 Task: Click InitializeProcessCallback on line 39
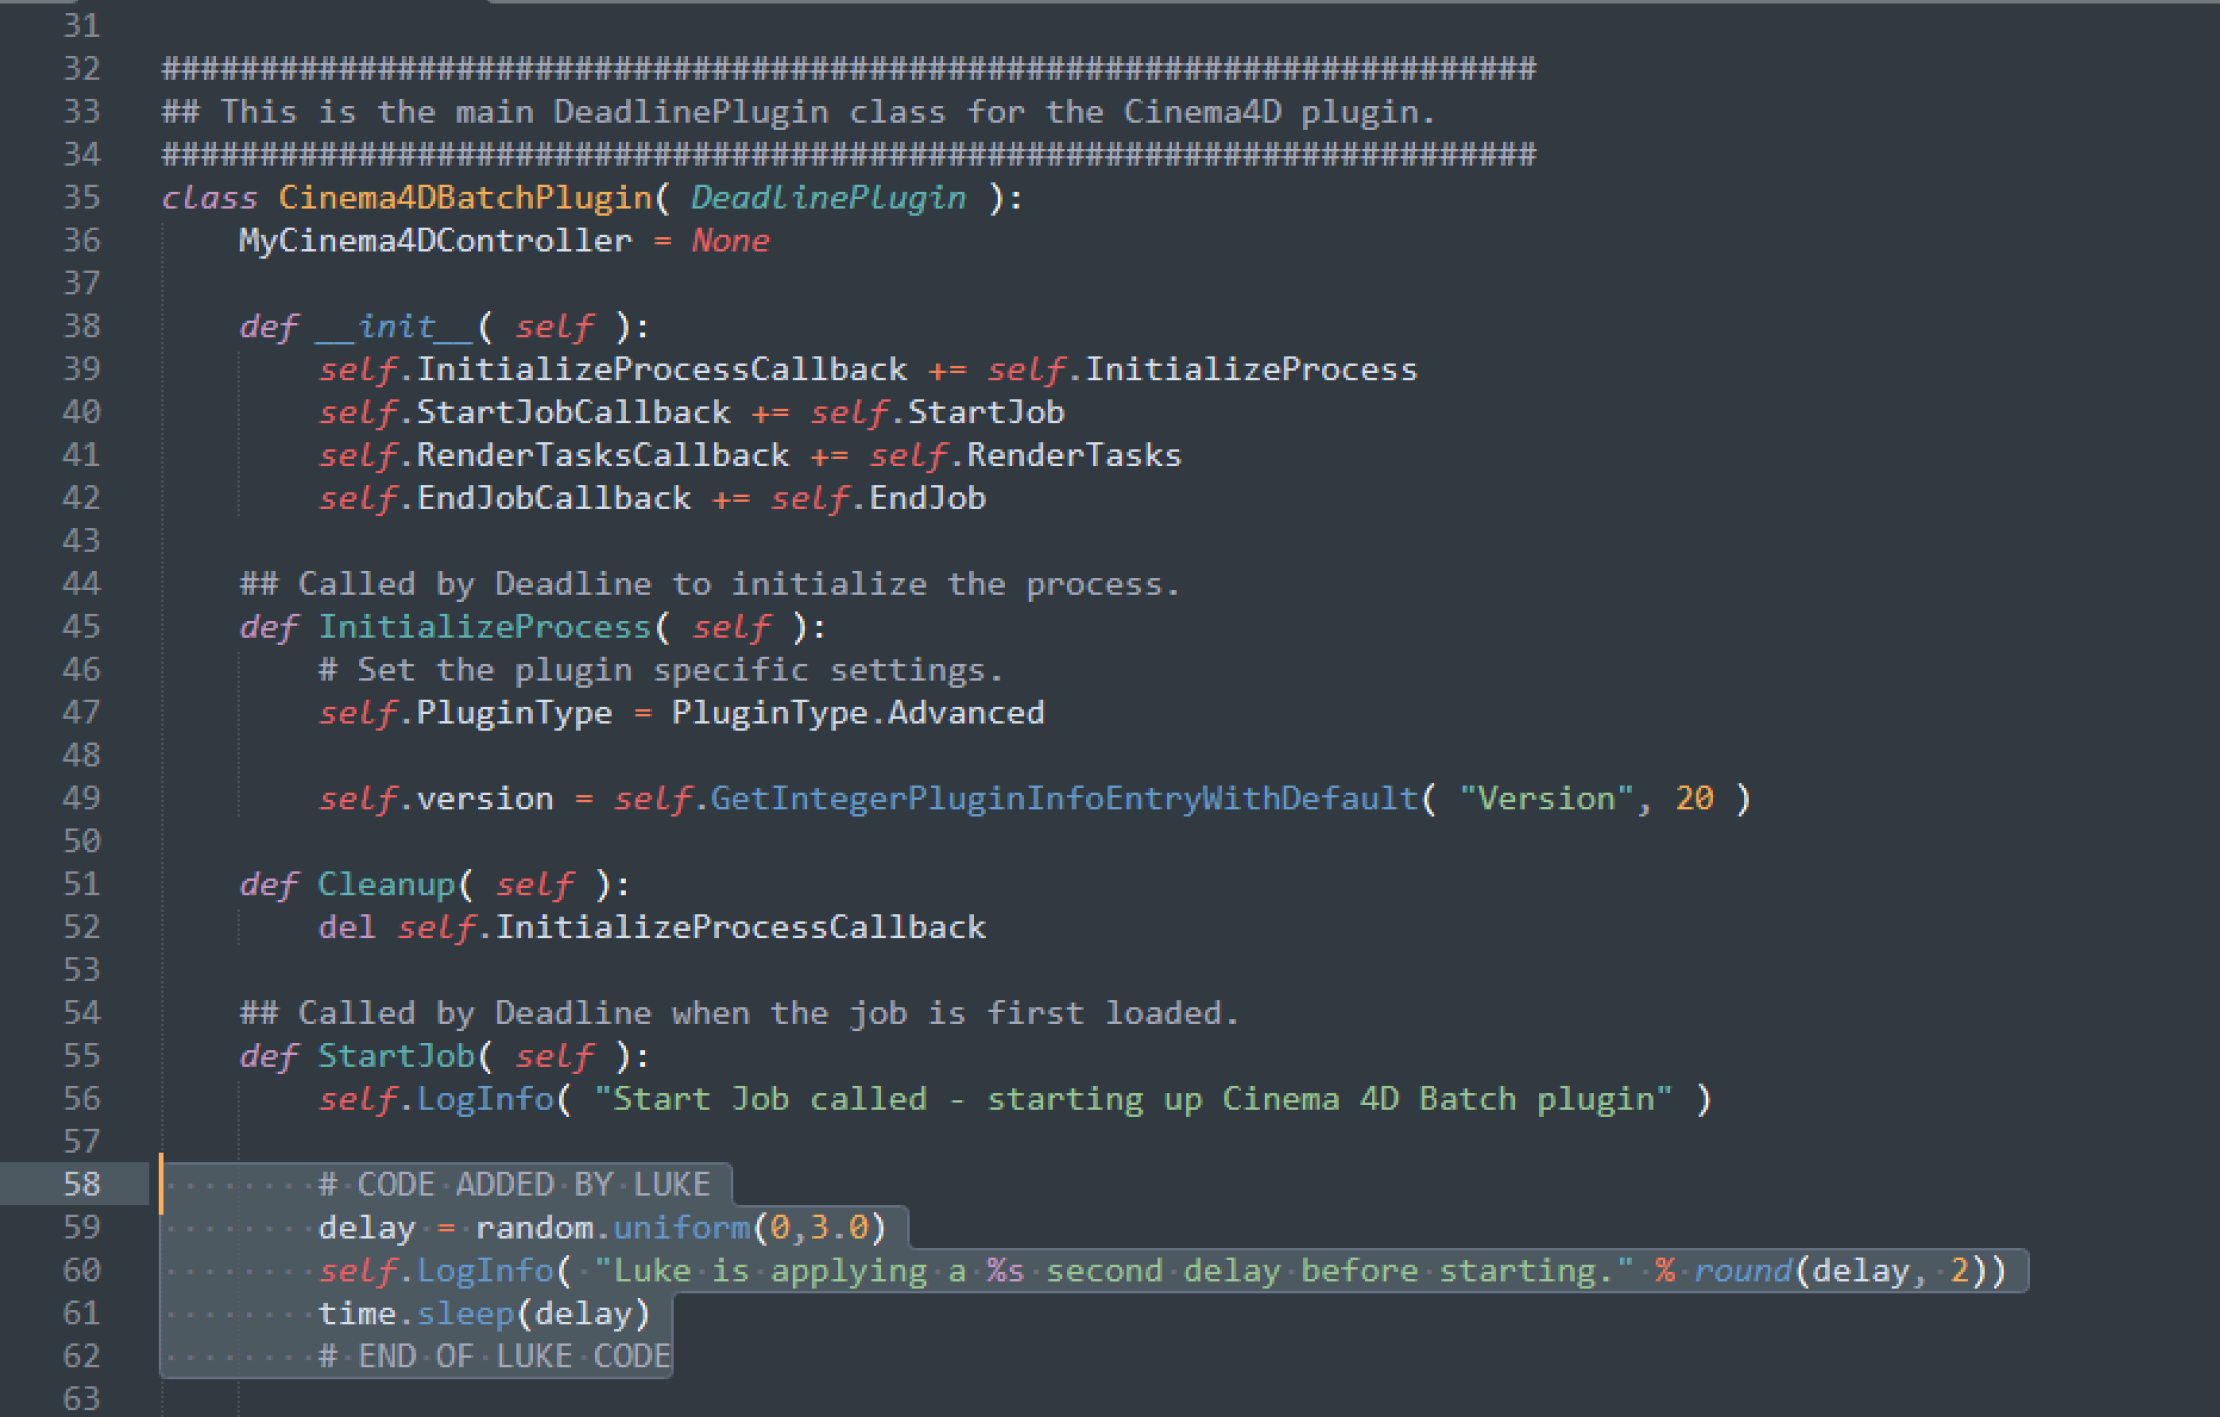[661, 370]
